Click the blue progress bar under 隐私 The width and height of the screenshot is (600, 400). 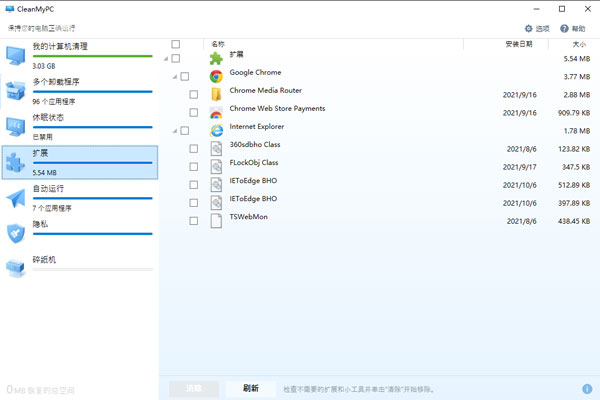93,234
